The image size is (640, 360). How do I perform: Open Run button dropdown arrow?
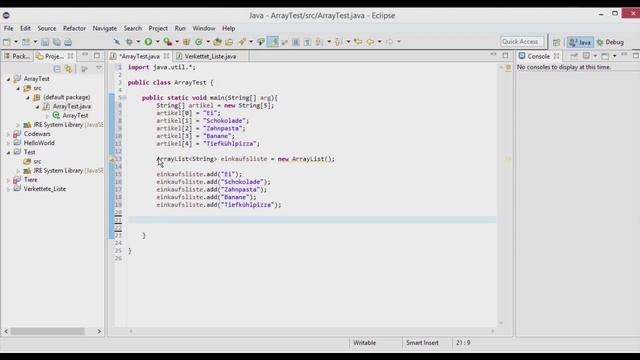[158, 42]
